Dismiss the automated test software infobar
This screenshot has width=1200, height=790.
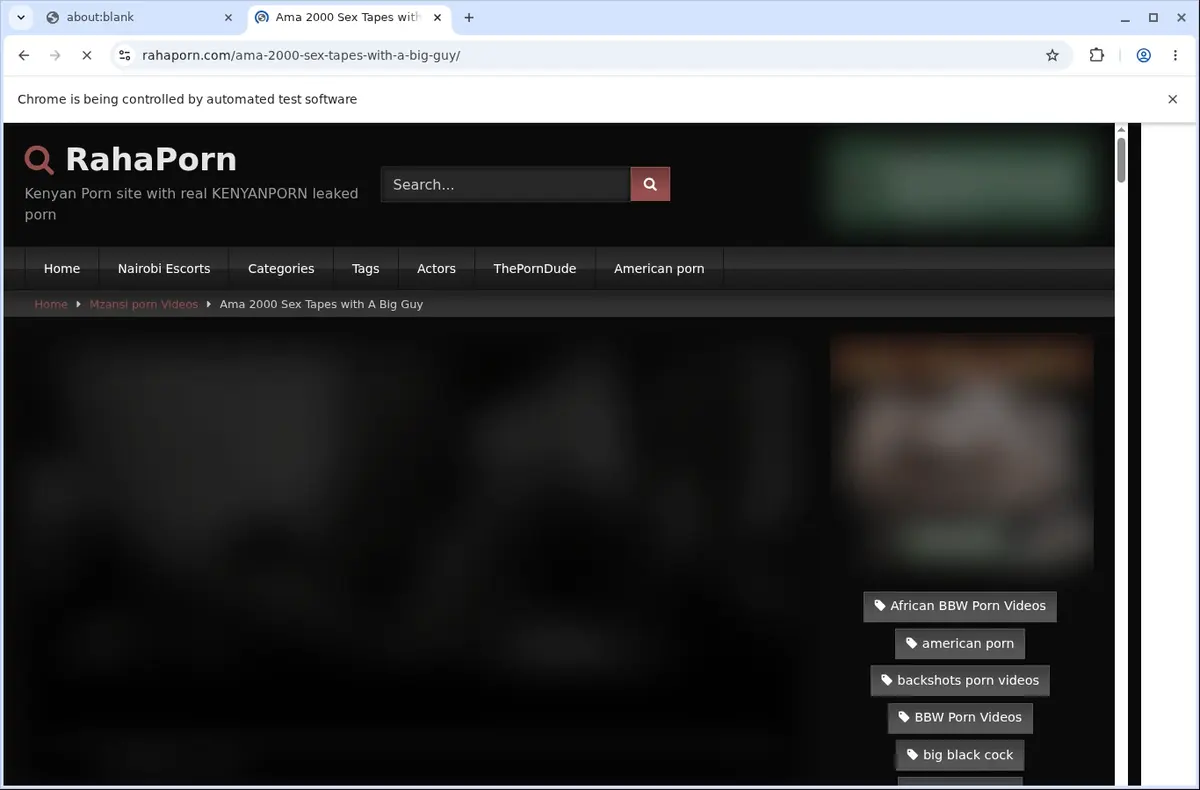tap(1172, 99)
